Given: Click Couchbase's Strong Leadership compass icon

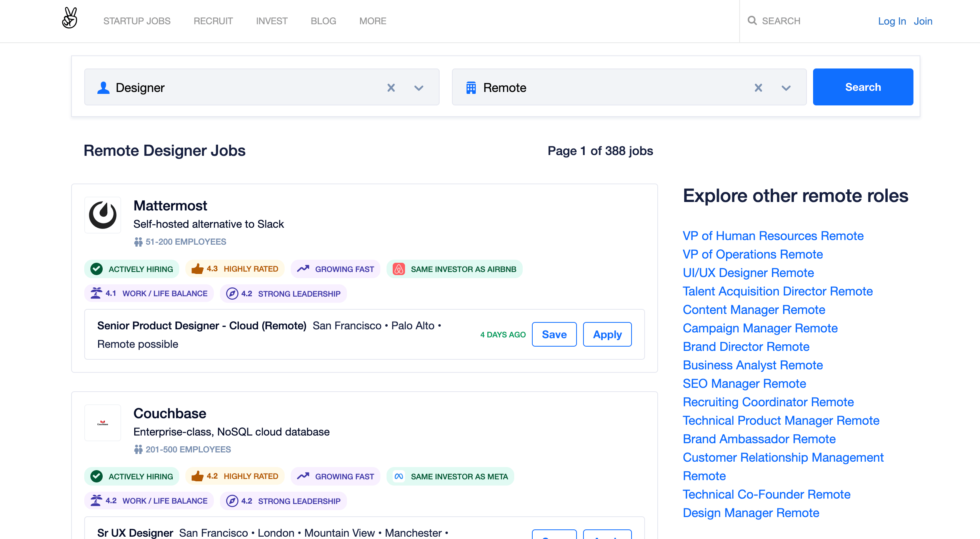Looking at the screenshot, I should coord(232,501).
